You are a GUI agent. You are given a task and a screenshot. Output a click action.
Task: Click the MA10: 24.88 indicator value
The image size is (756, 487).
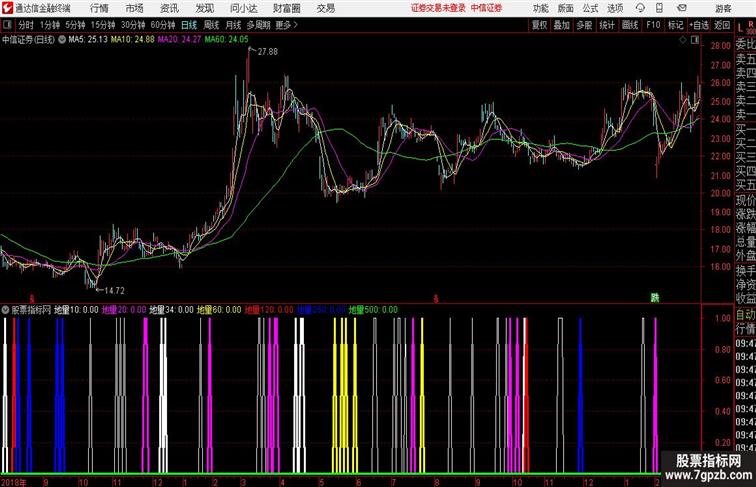tap(133, 40)
